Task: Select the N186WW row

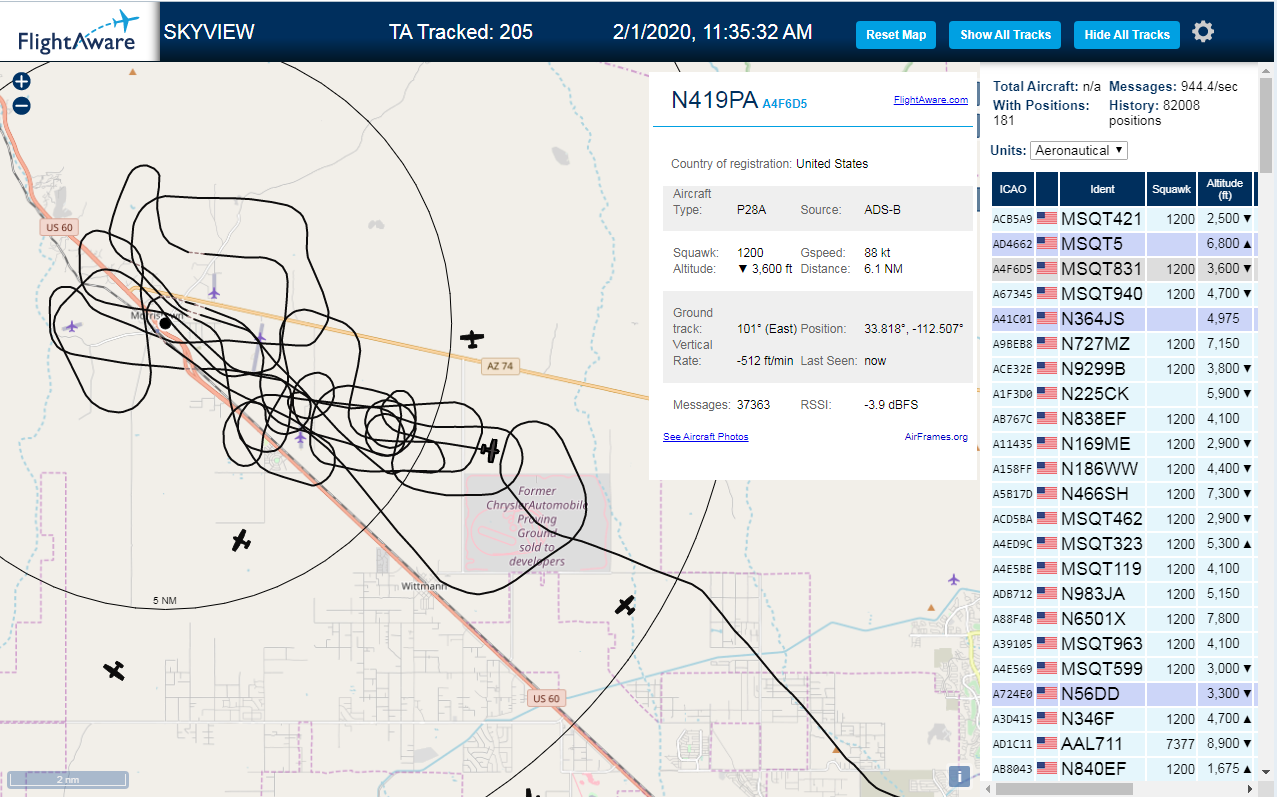Action: pos(1124,468)
